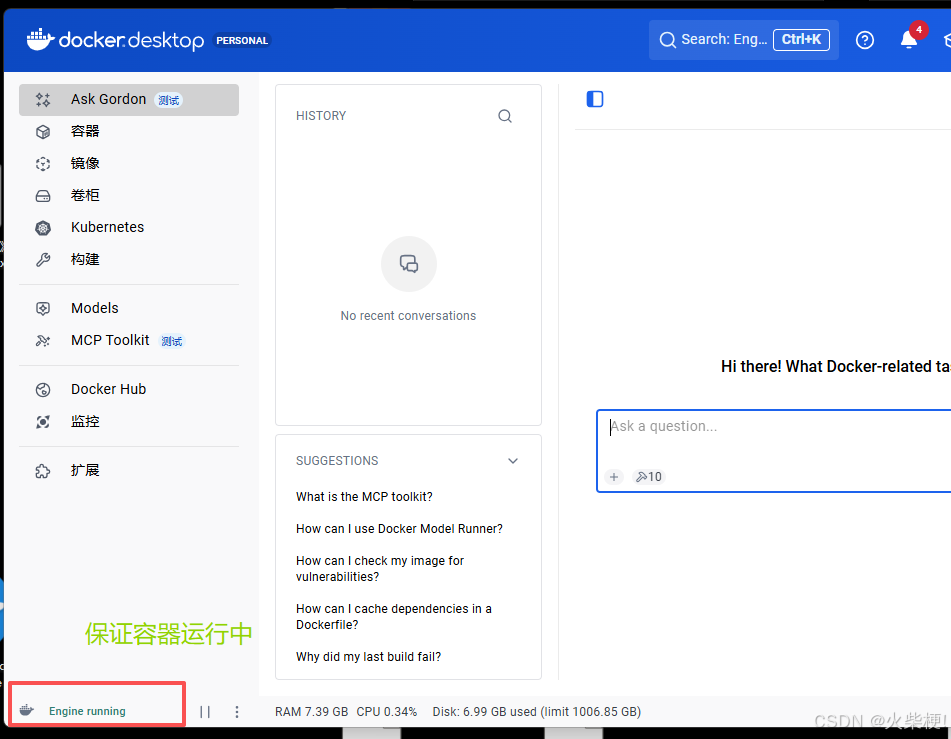Click the containers cube icon

point(43,132)
